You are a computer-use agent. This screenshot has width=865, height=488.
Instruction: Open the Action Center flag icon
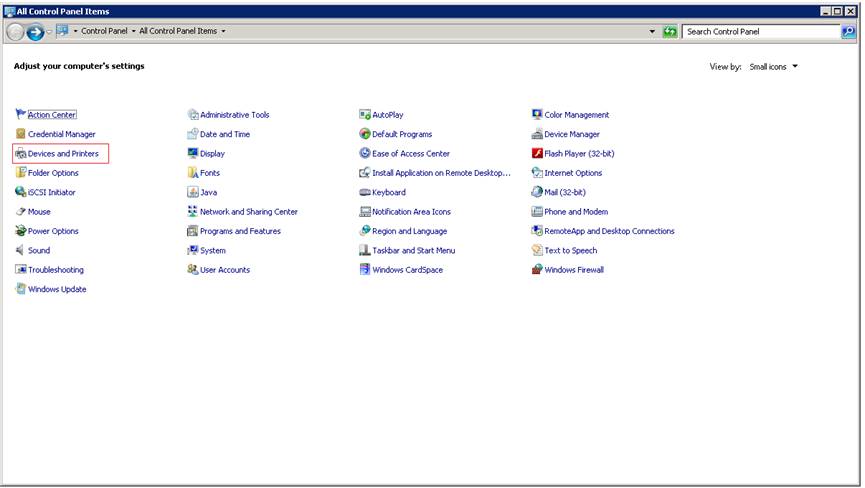tap(20, 114)
